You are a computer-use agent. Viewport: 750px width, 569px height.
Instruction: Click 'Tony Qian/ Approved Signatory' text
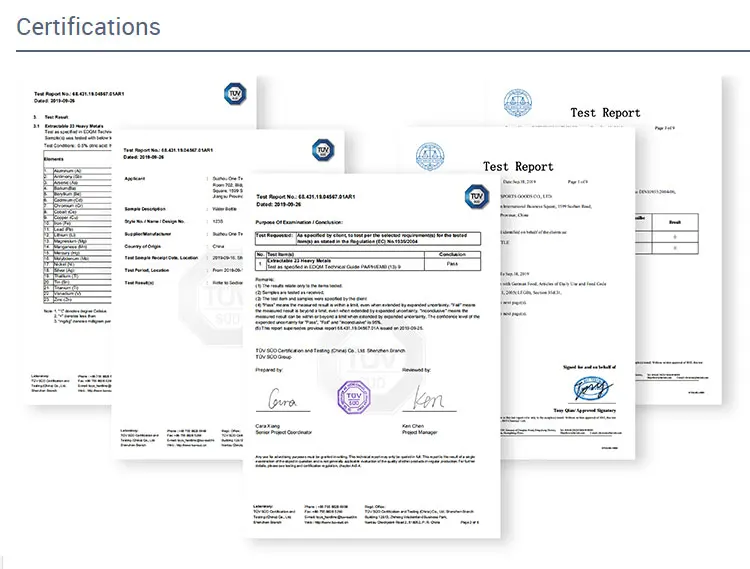pos(585,410)
